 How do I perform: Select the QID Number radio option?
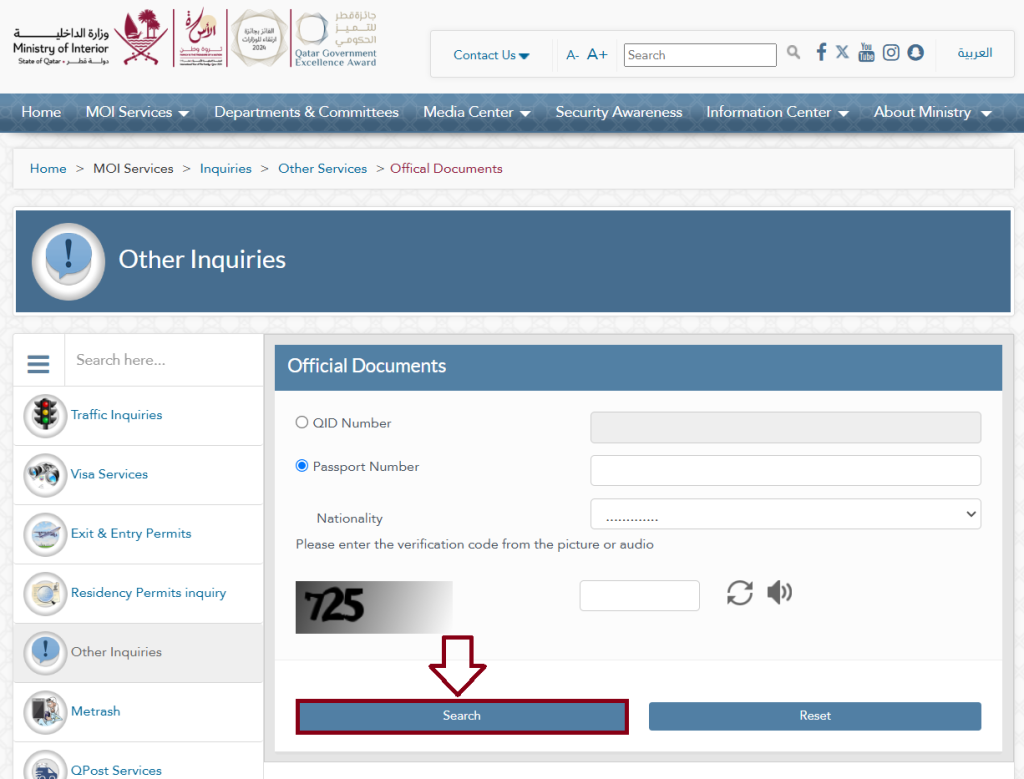tap(302, 422)
